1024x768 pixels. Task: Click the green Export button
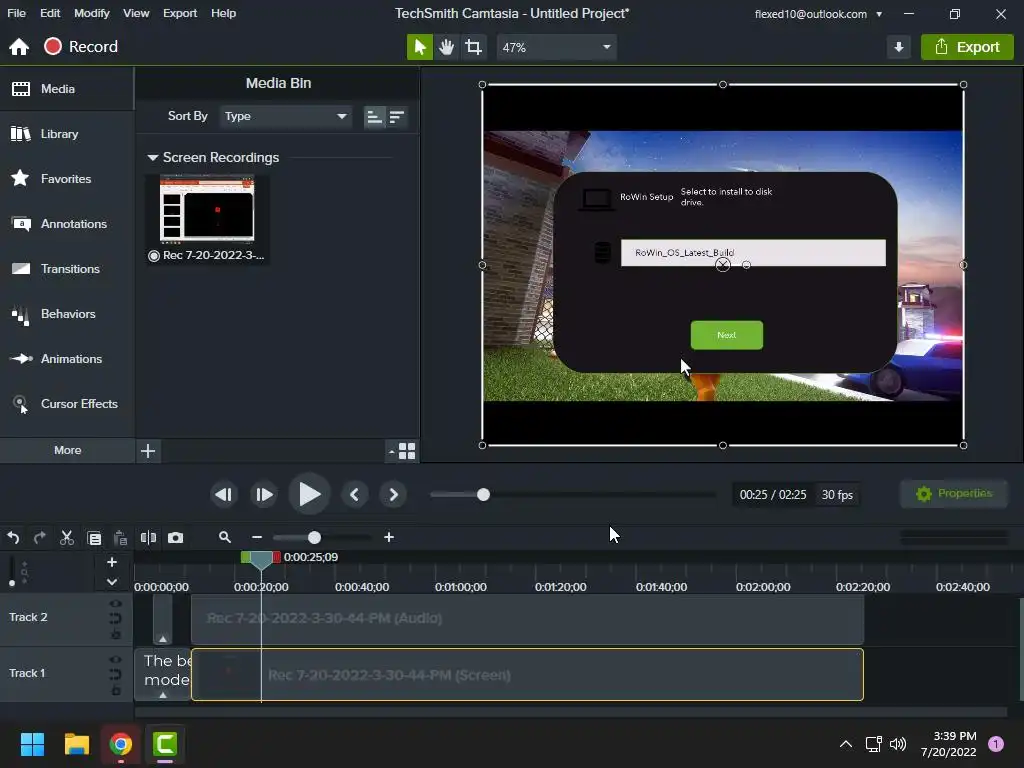(x=967, y=47)
